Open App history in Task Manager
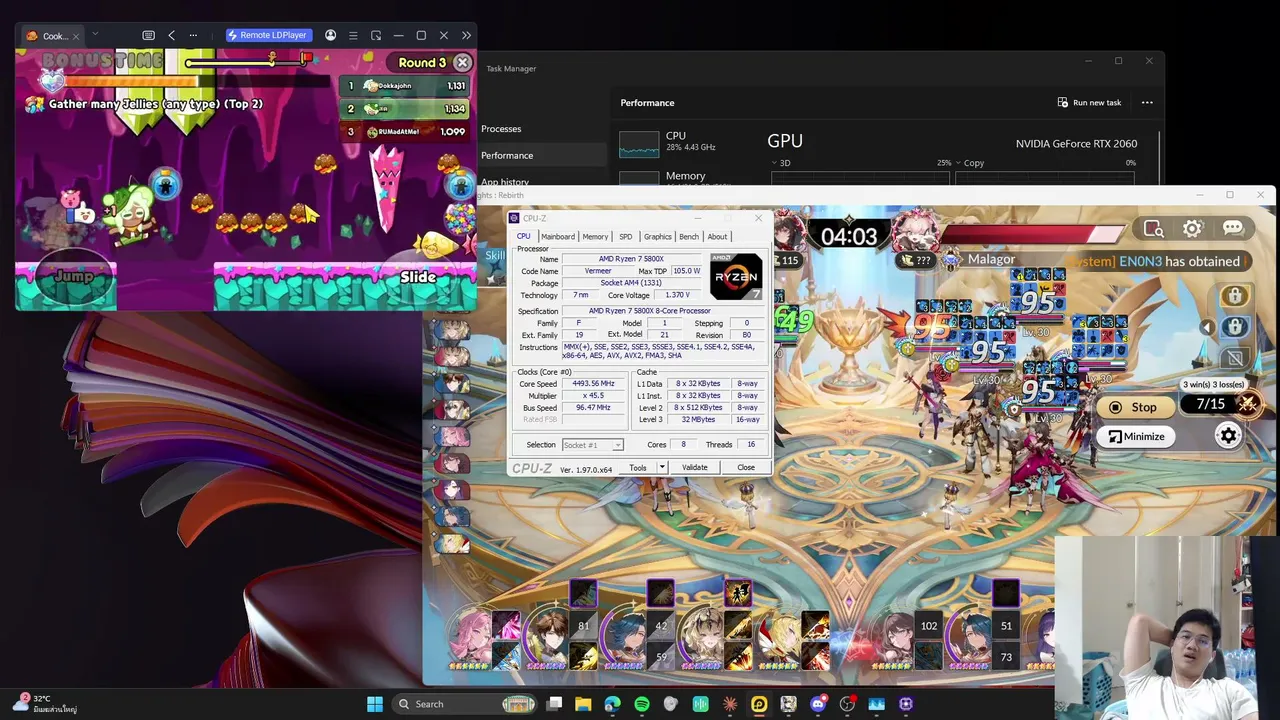This screenshot has height=720, width=1280. [505, 182]
